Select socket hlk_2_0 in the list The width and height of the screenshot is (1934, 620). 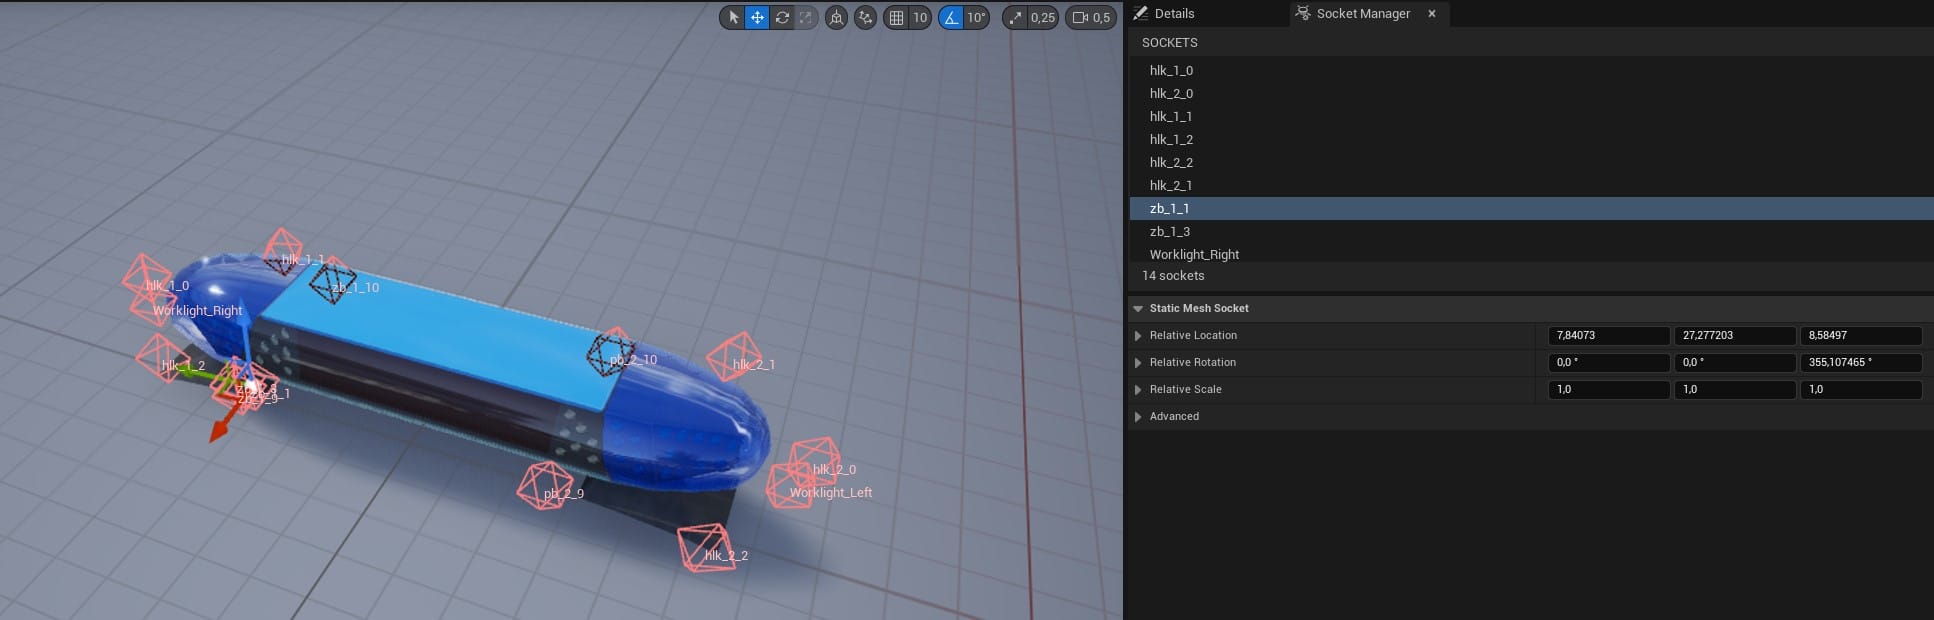pyautogui.click(x=1531, y=93)
